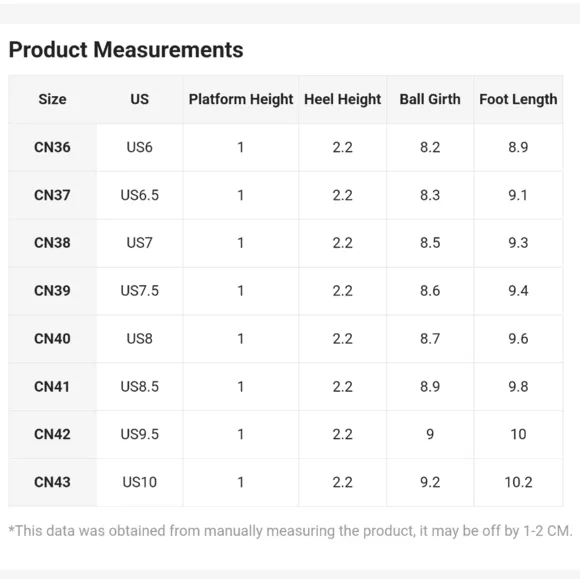Select the CN38 size row label
Viewport: 580px width, 579px height.
tap(52, 243)
